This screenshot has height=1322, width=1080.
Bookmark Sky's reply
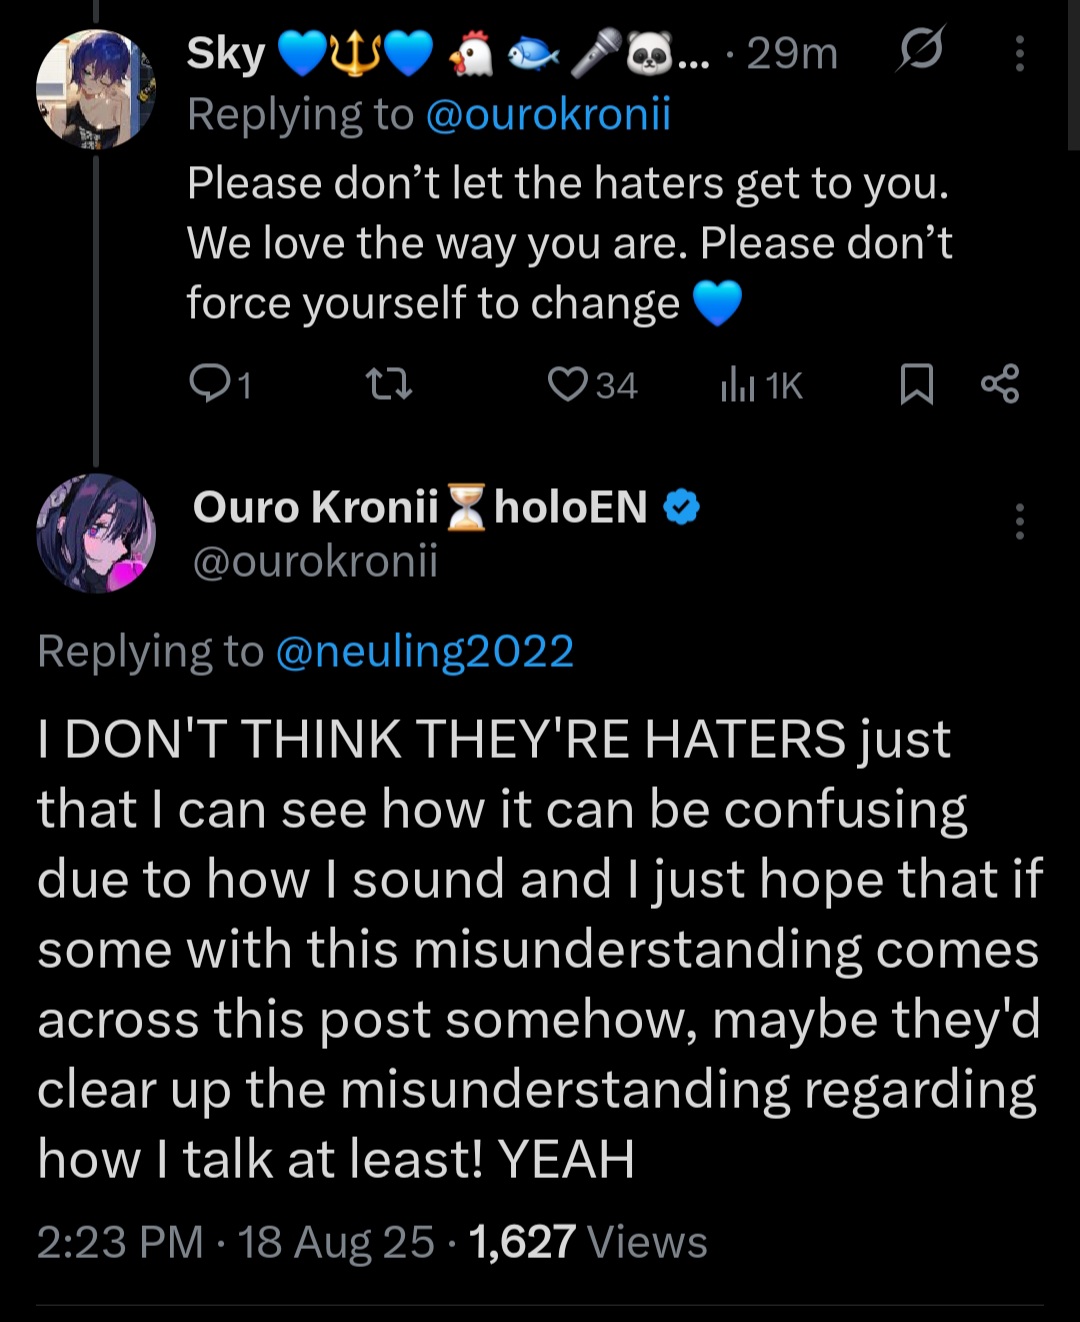click(916, 384)
